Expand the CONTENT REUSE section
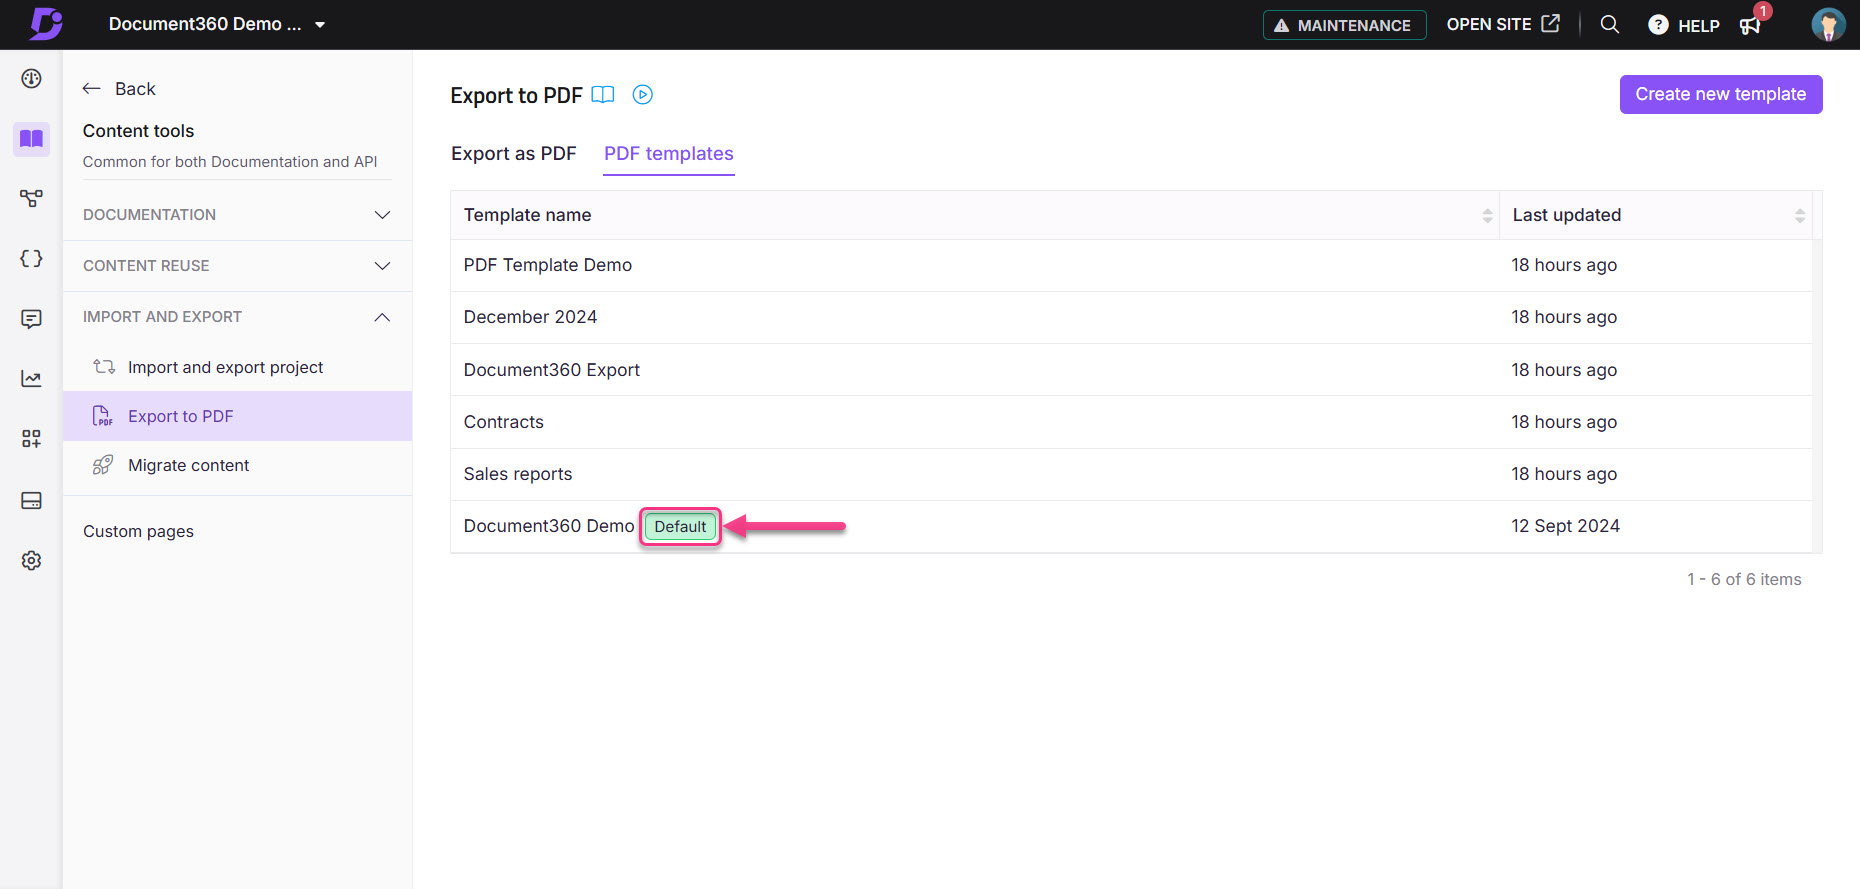The height and width of the screenshot is (889, 1860). (237, 266)
